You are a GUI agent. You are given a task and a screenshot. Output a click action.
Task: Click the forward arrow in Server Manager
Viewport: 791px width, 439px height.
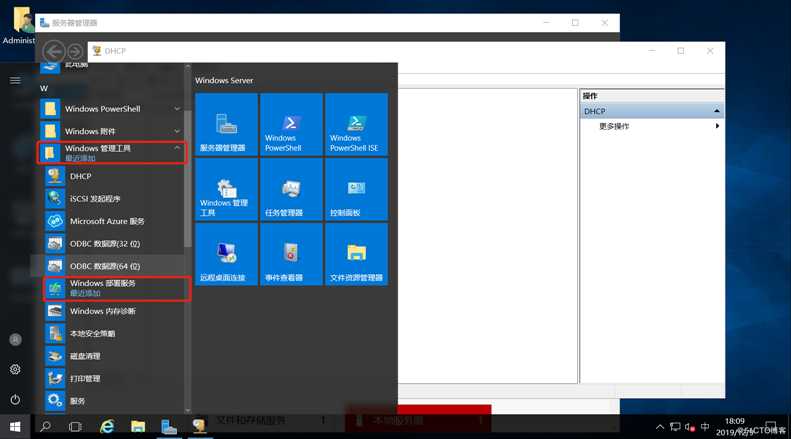(75, 51)
